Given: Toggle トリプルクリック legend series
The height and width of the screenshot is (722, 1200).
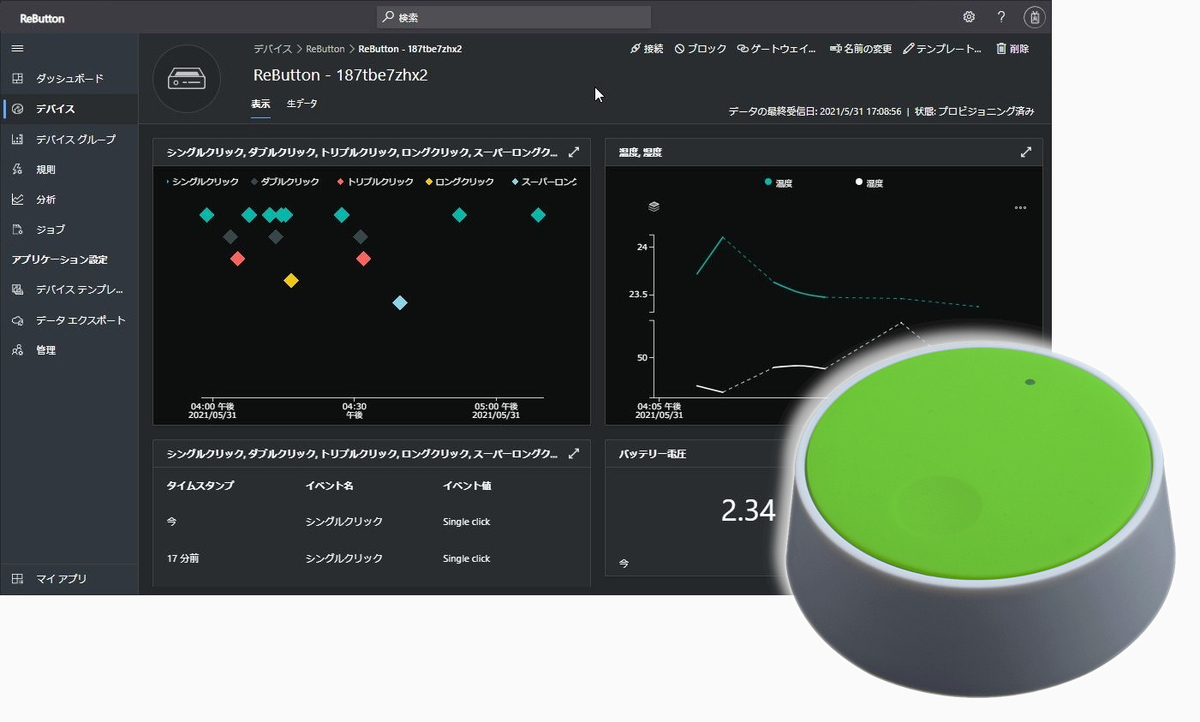Looking at the screenshot, I should click(375, 182).
